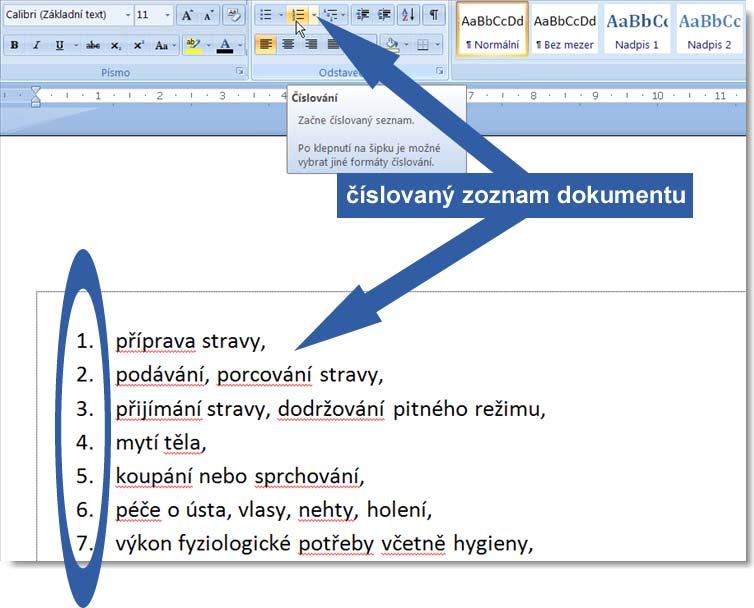The image size is (754, 608).
Task: Toggle the Show paragraph marks icon
Action: [x=434, y=15]
